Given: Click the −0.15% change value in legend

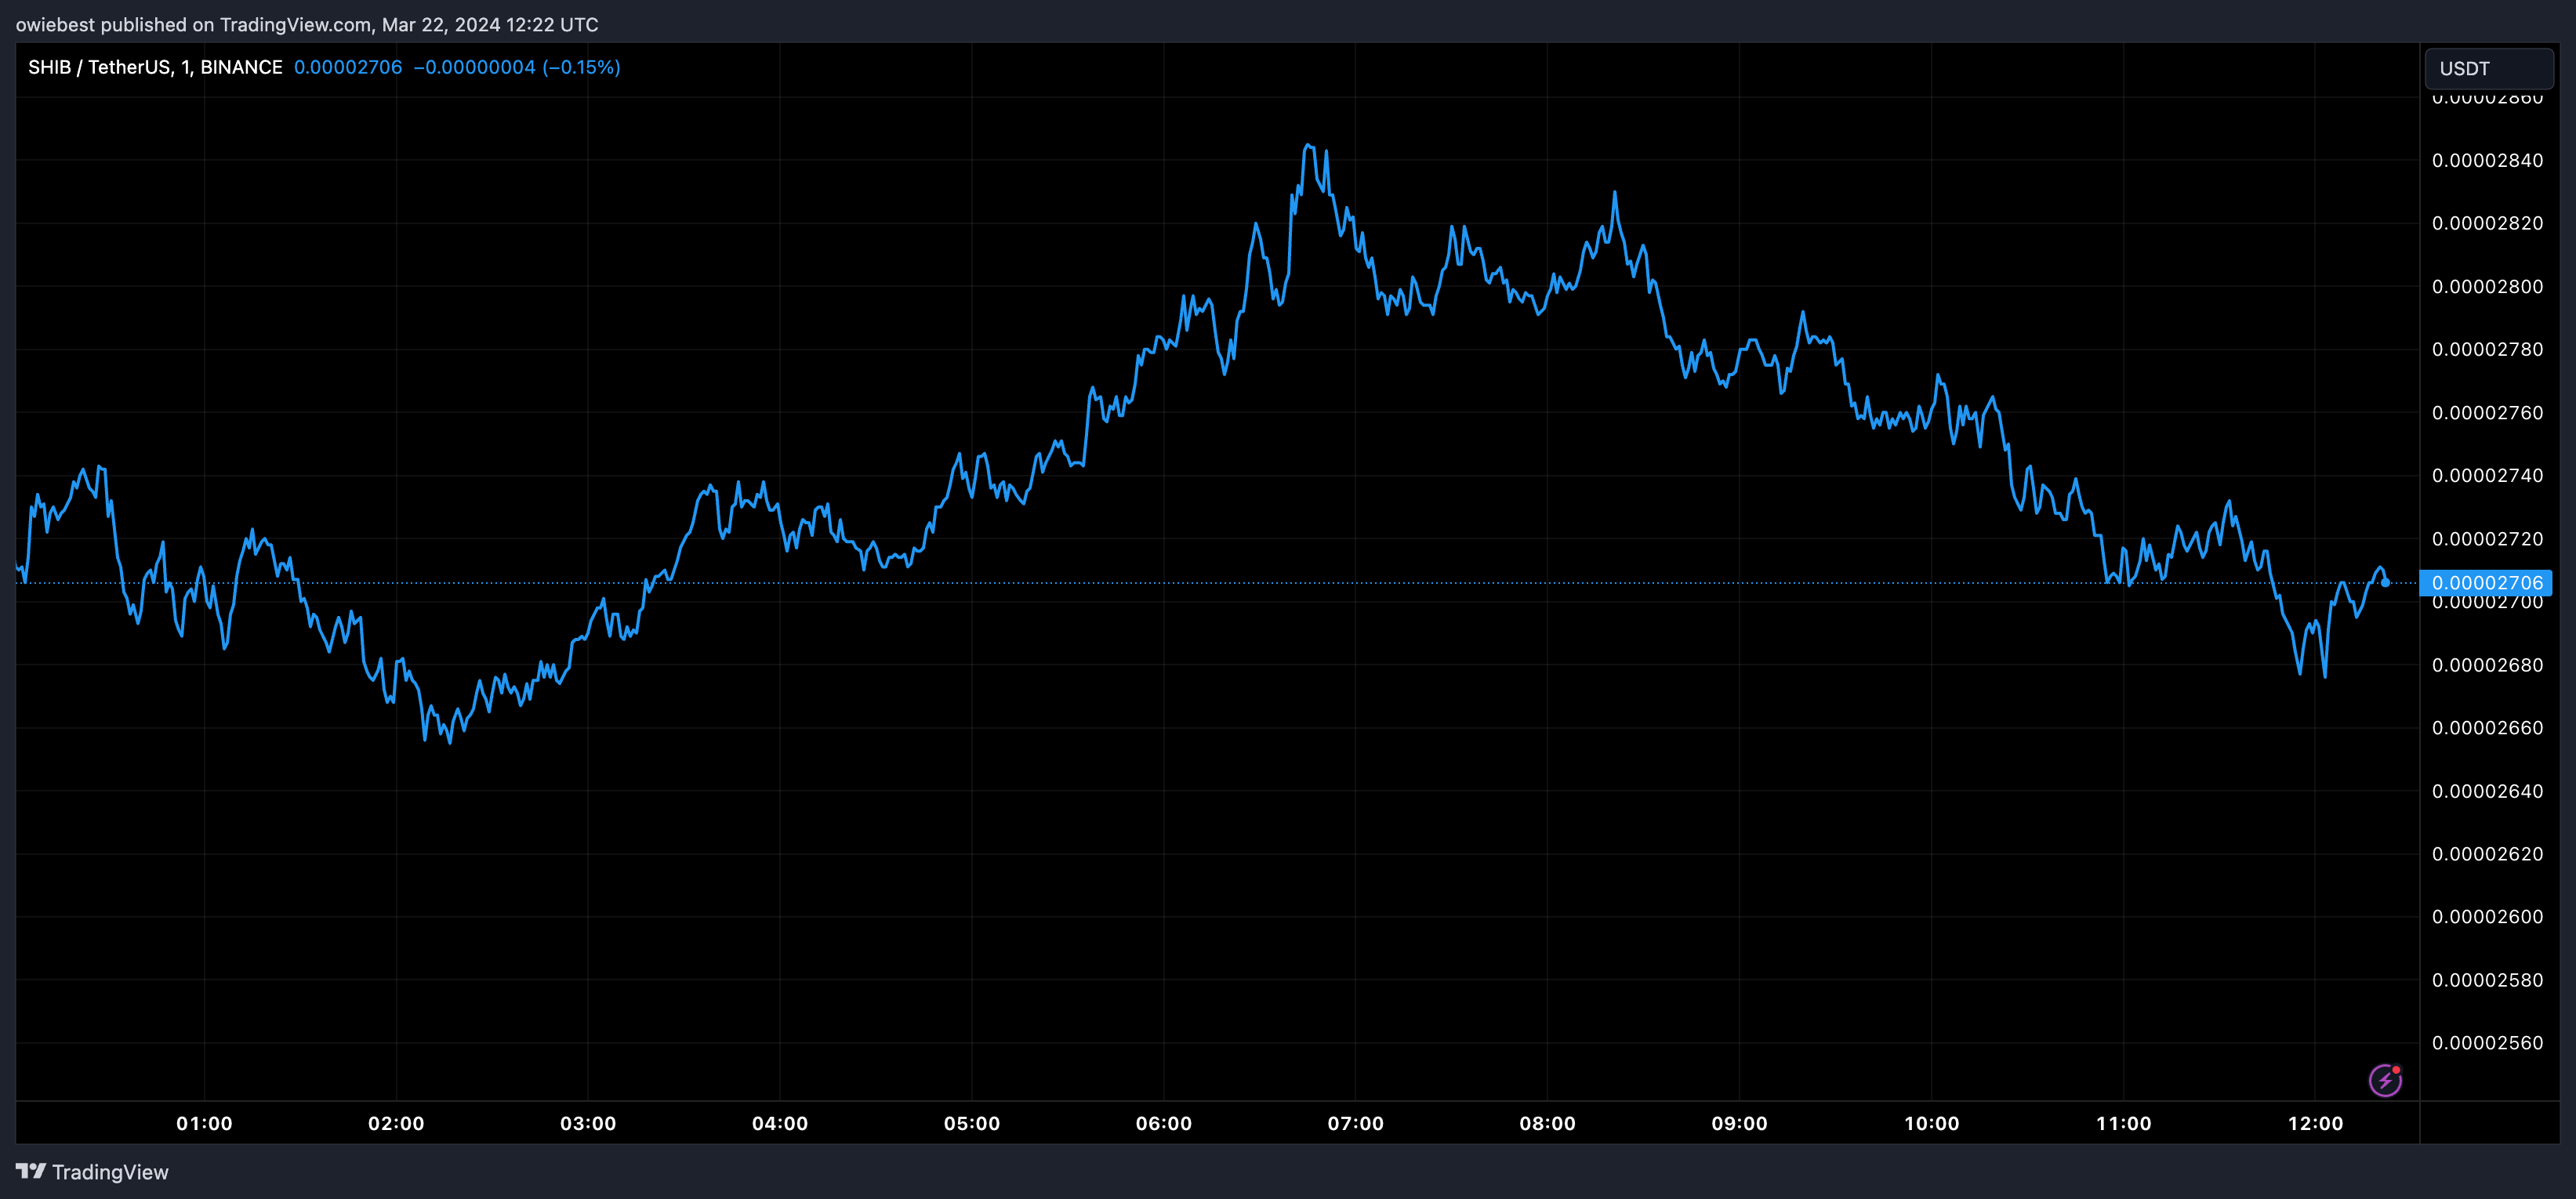Looking at the screenshot, I should pyautogui.click(x=581, y=67).
